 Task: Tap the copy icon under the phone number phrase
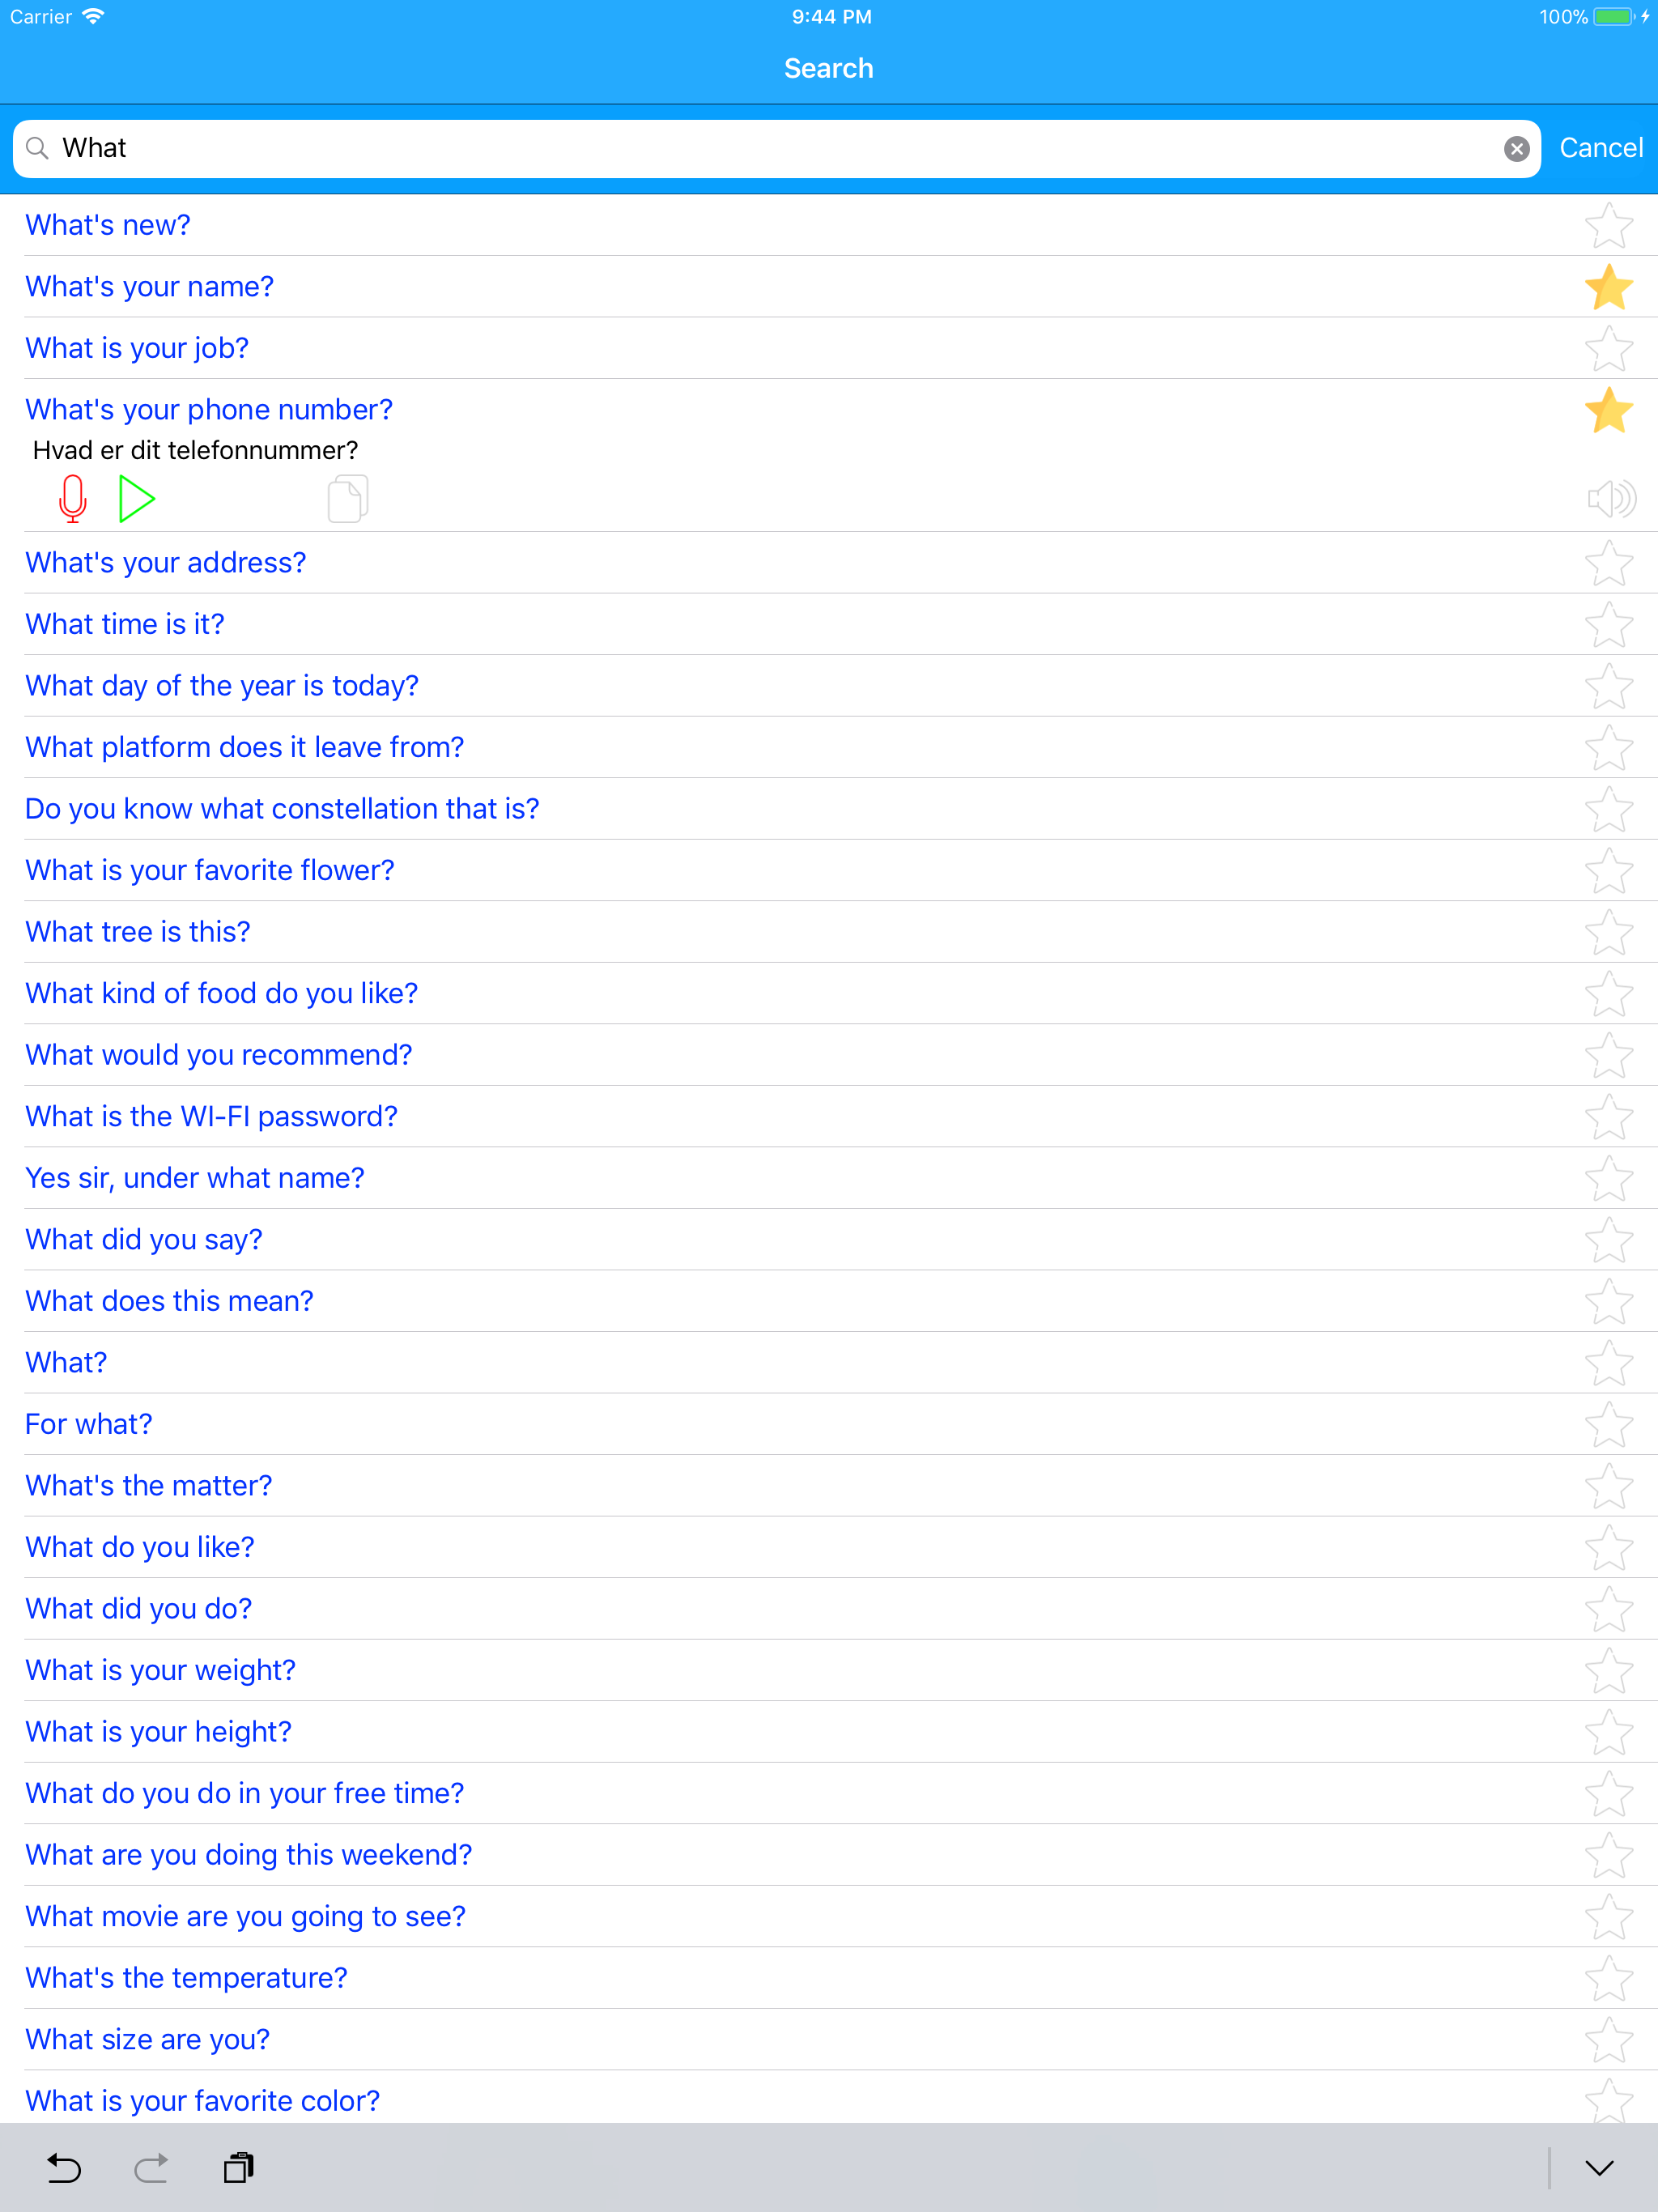(x=346, y=498)
